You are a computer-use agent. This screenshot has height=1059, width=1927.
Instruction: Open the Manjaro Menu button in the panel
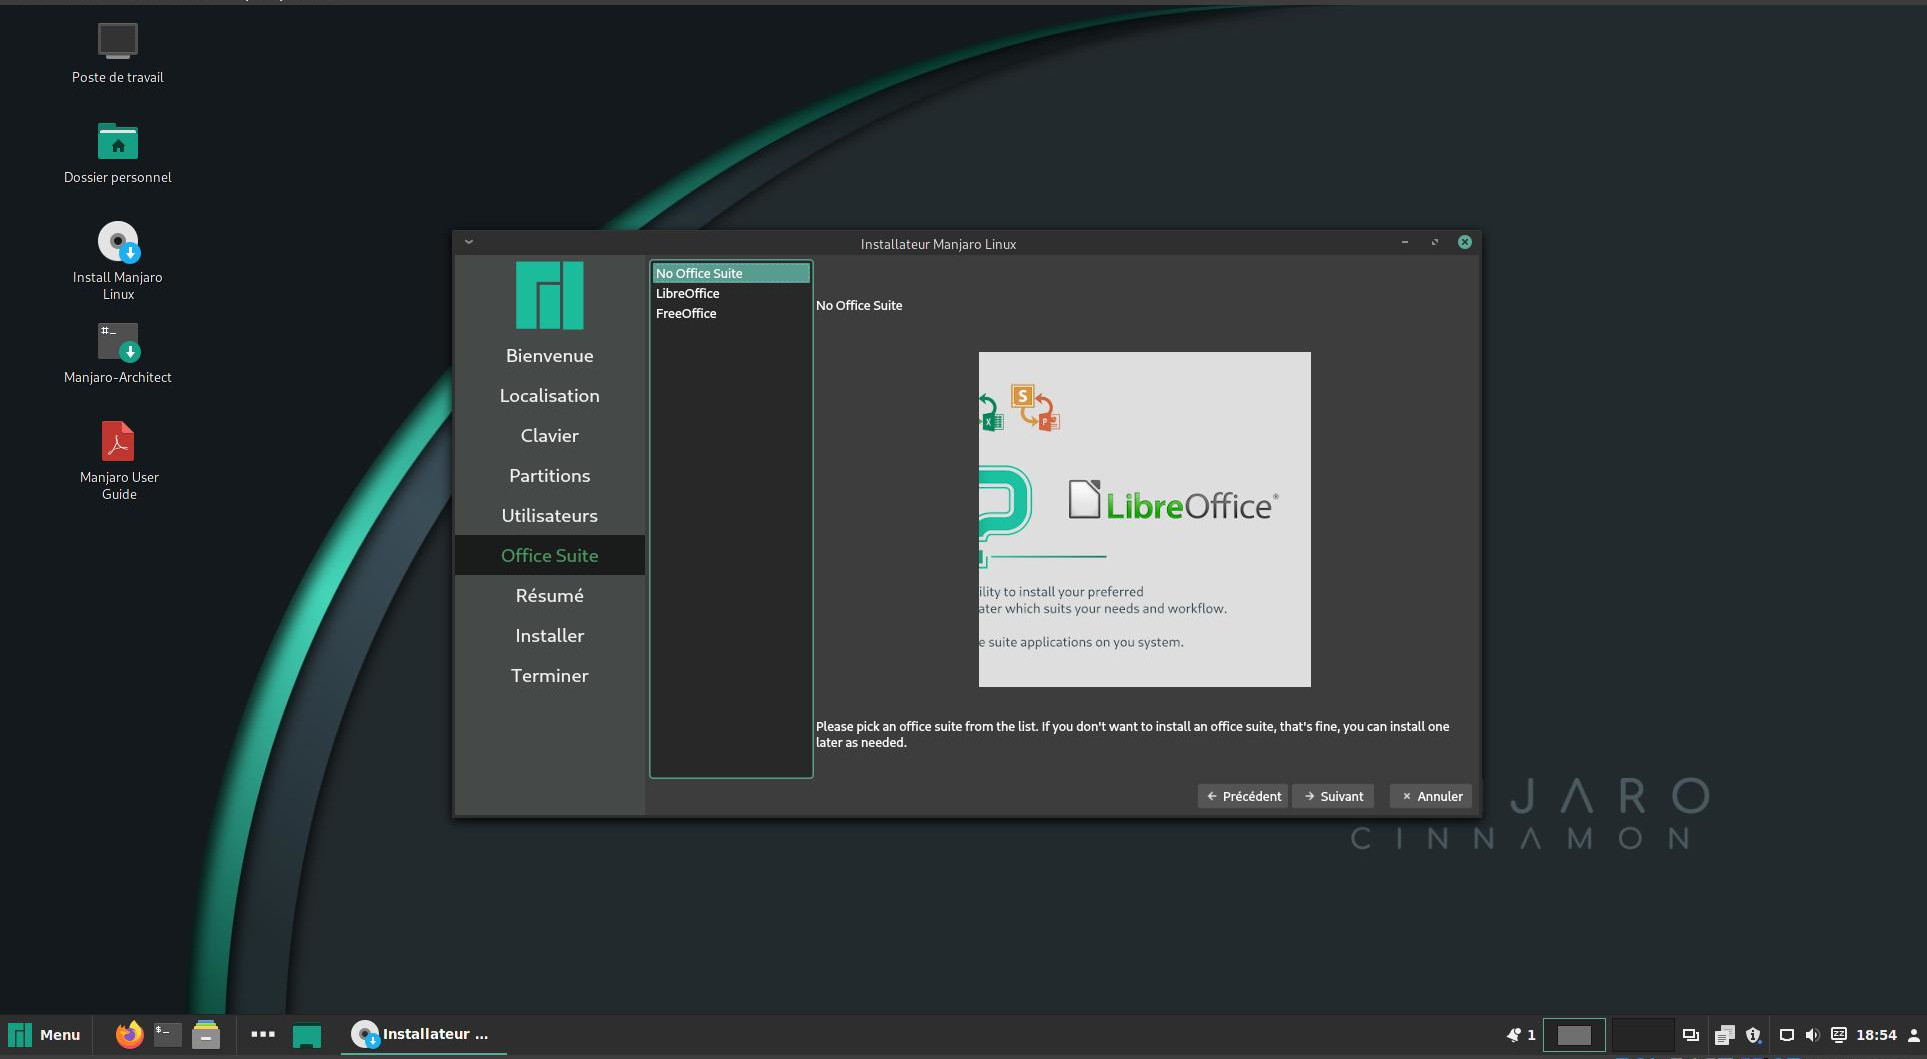click(x=45, y=1035)
